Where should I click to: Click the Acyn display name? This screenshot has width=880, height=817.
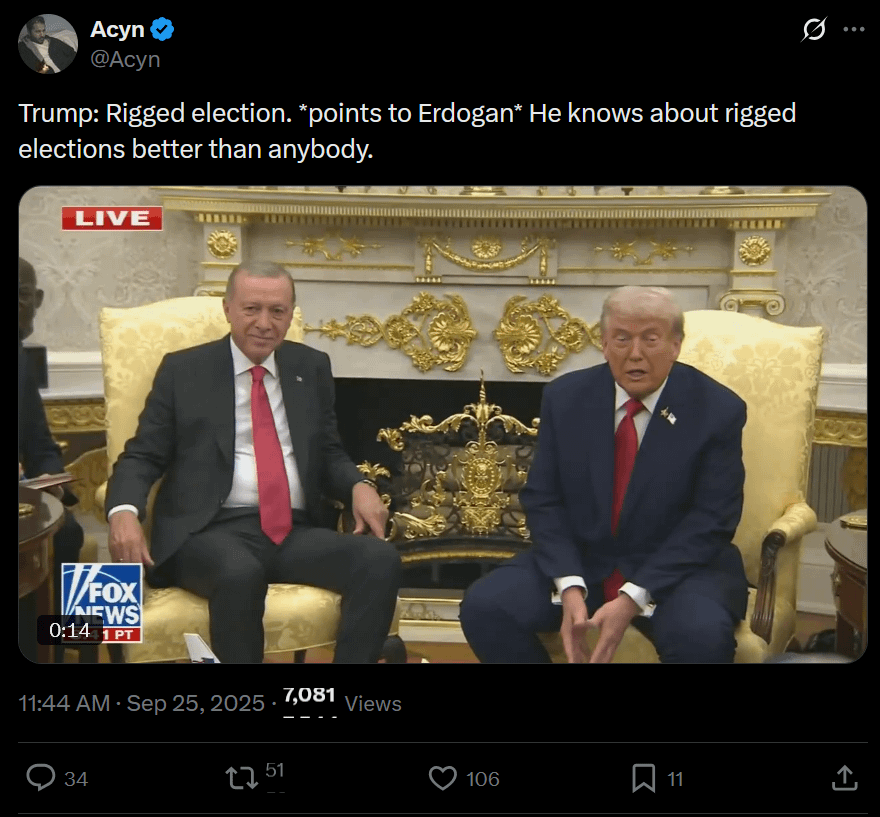(x=117, y=29)
